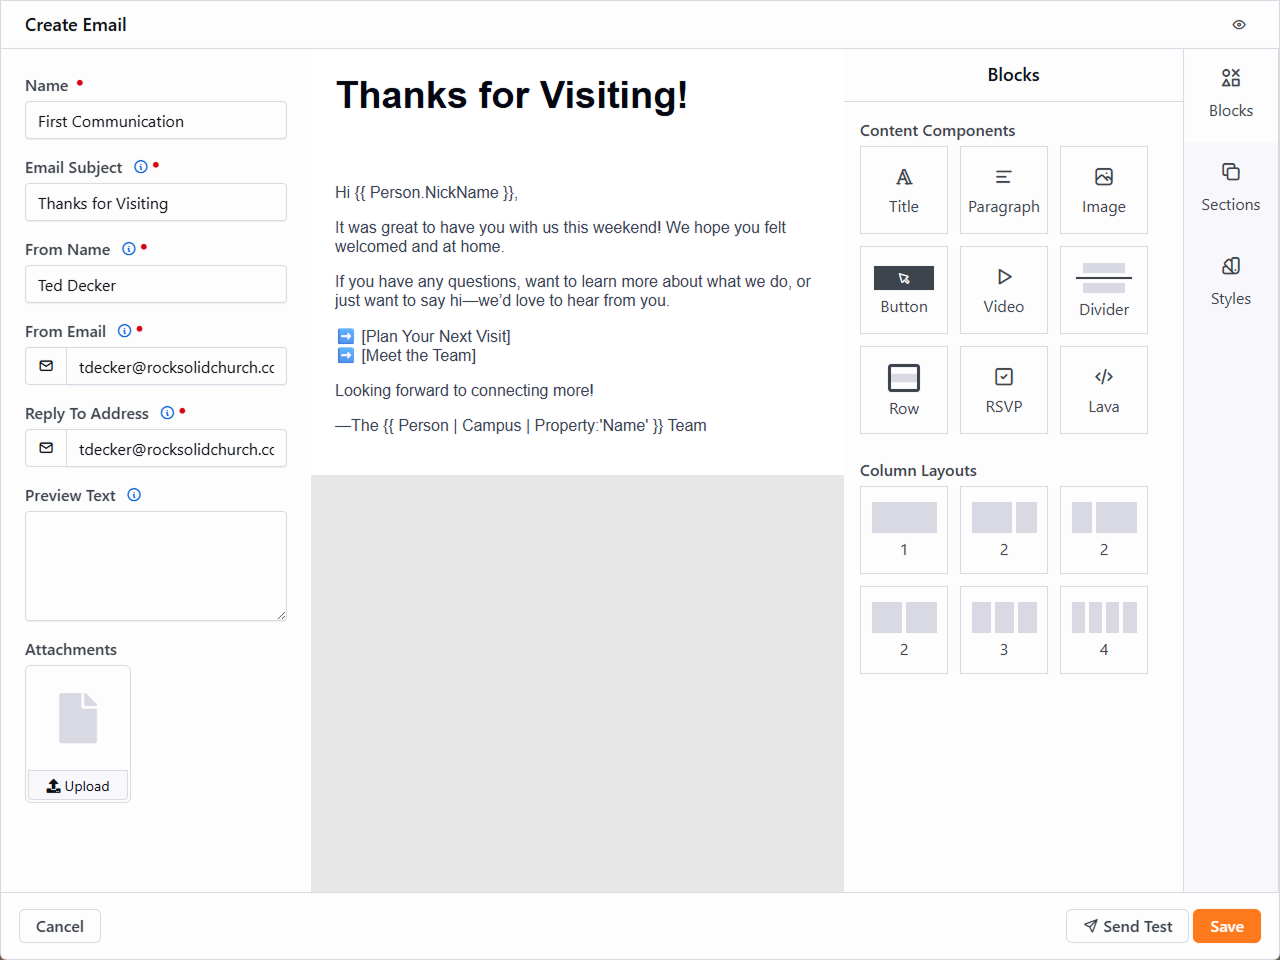Screen dimensions: 1280x960
Task: Show info tooltip for Preview Text
Action: 134,495
